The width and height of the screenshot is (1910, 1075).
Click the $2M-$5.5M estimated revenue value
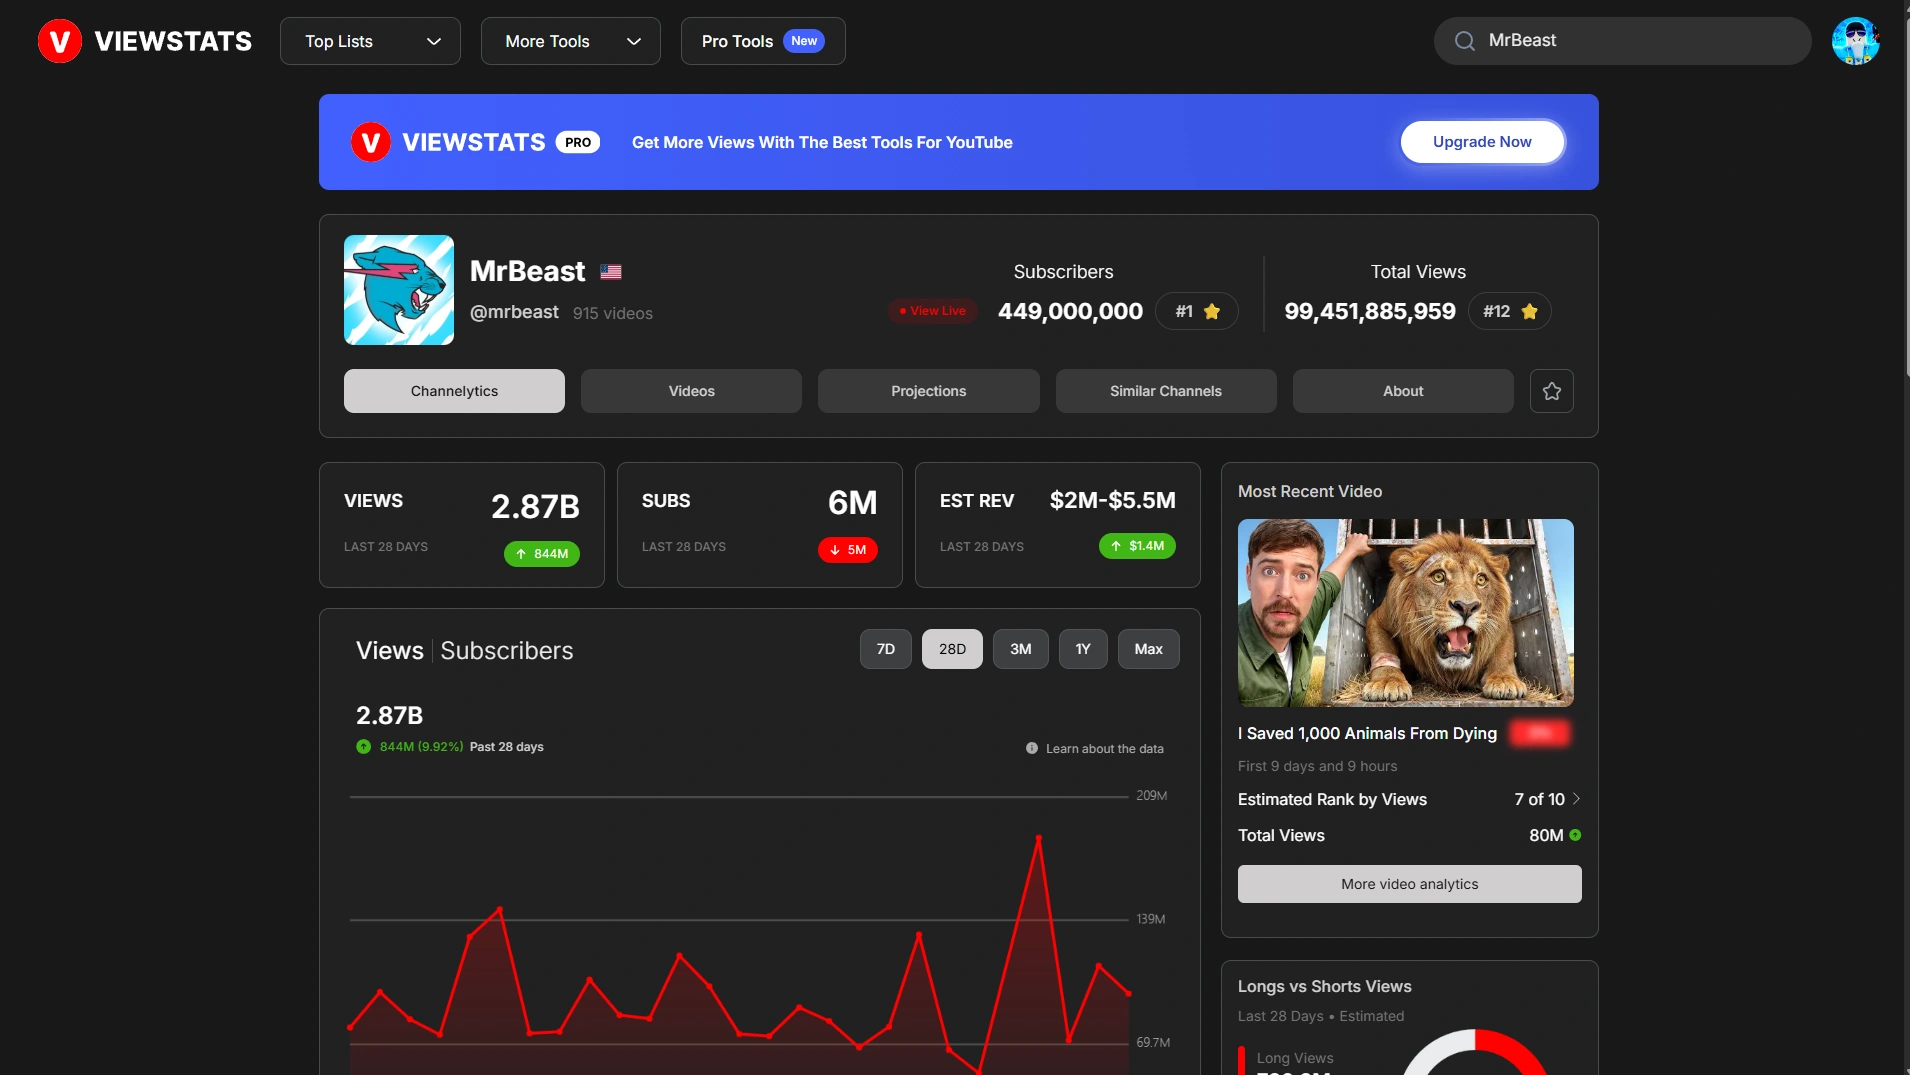[x=1113, y=500]
